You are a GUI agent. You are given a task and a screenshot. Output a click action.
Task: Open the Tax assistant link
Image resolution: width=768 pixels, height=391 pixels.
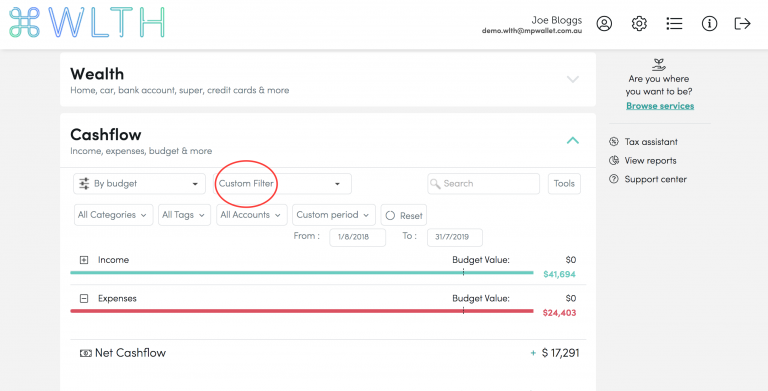[651, 142]
